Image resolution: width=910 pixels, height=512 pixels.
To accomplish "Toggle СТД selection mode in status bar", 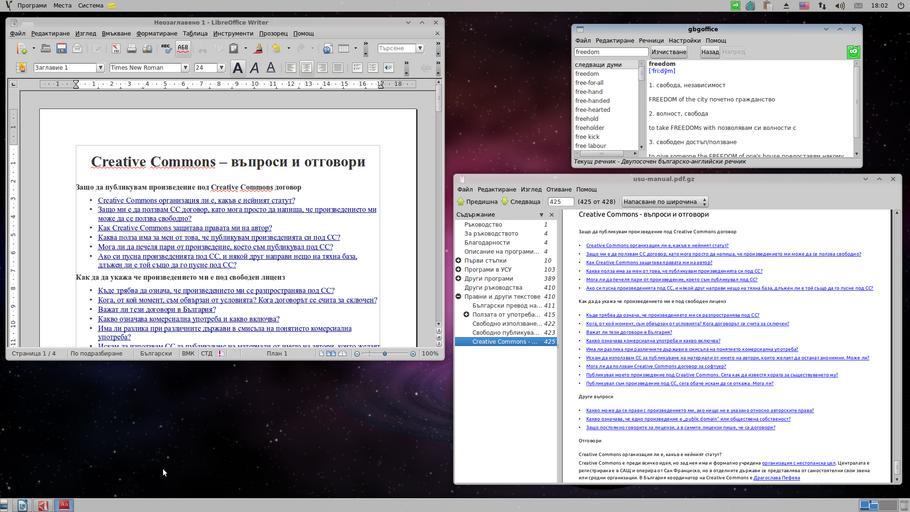I will pos(206,354).
